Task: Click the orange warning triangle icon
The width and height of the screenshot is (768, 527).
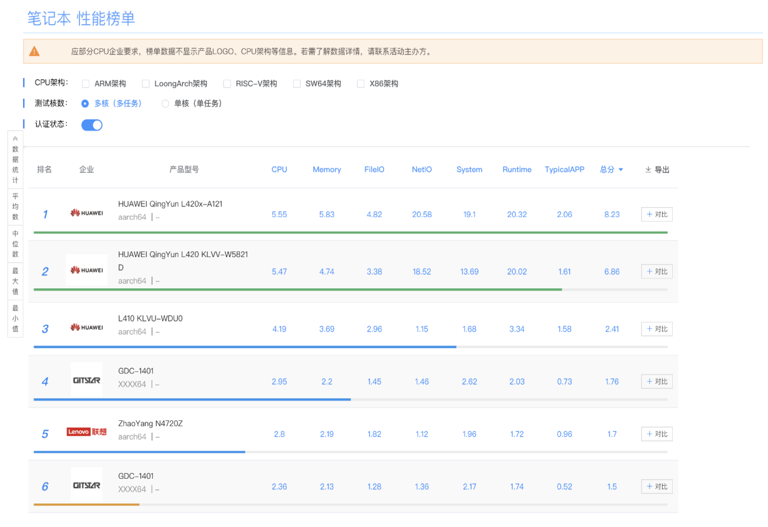Action: (x=34, y=51)
